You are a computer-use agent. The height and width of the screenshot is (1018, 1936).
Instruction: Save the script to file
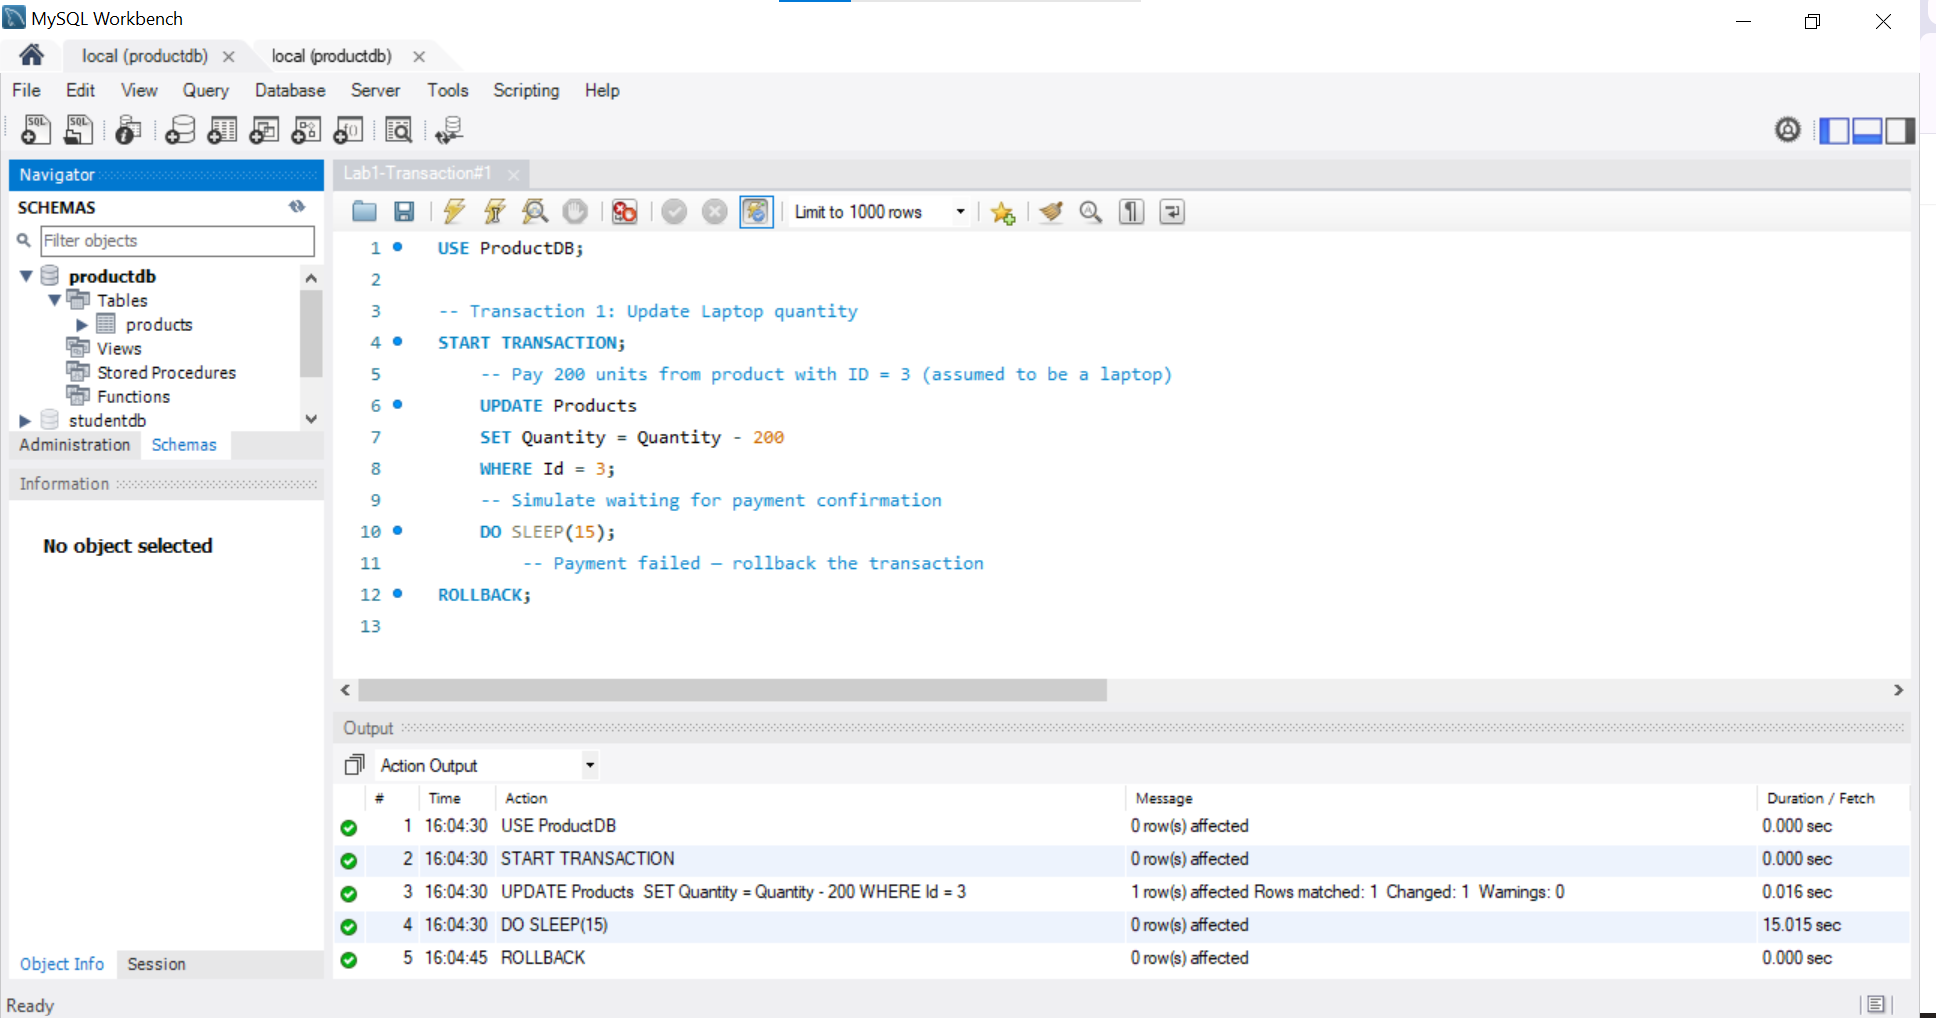pyautogui.click(x=404, y=211)
